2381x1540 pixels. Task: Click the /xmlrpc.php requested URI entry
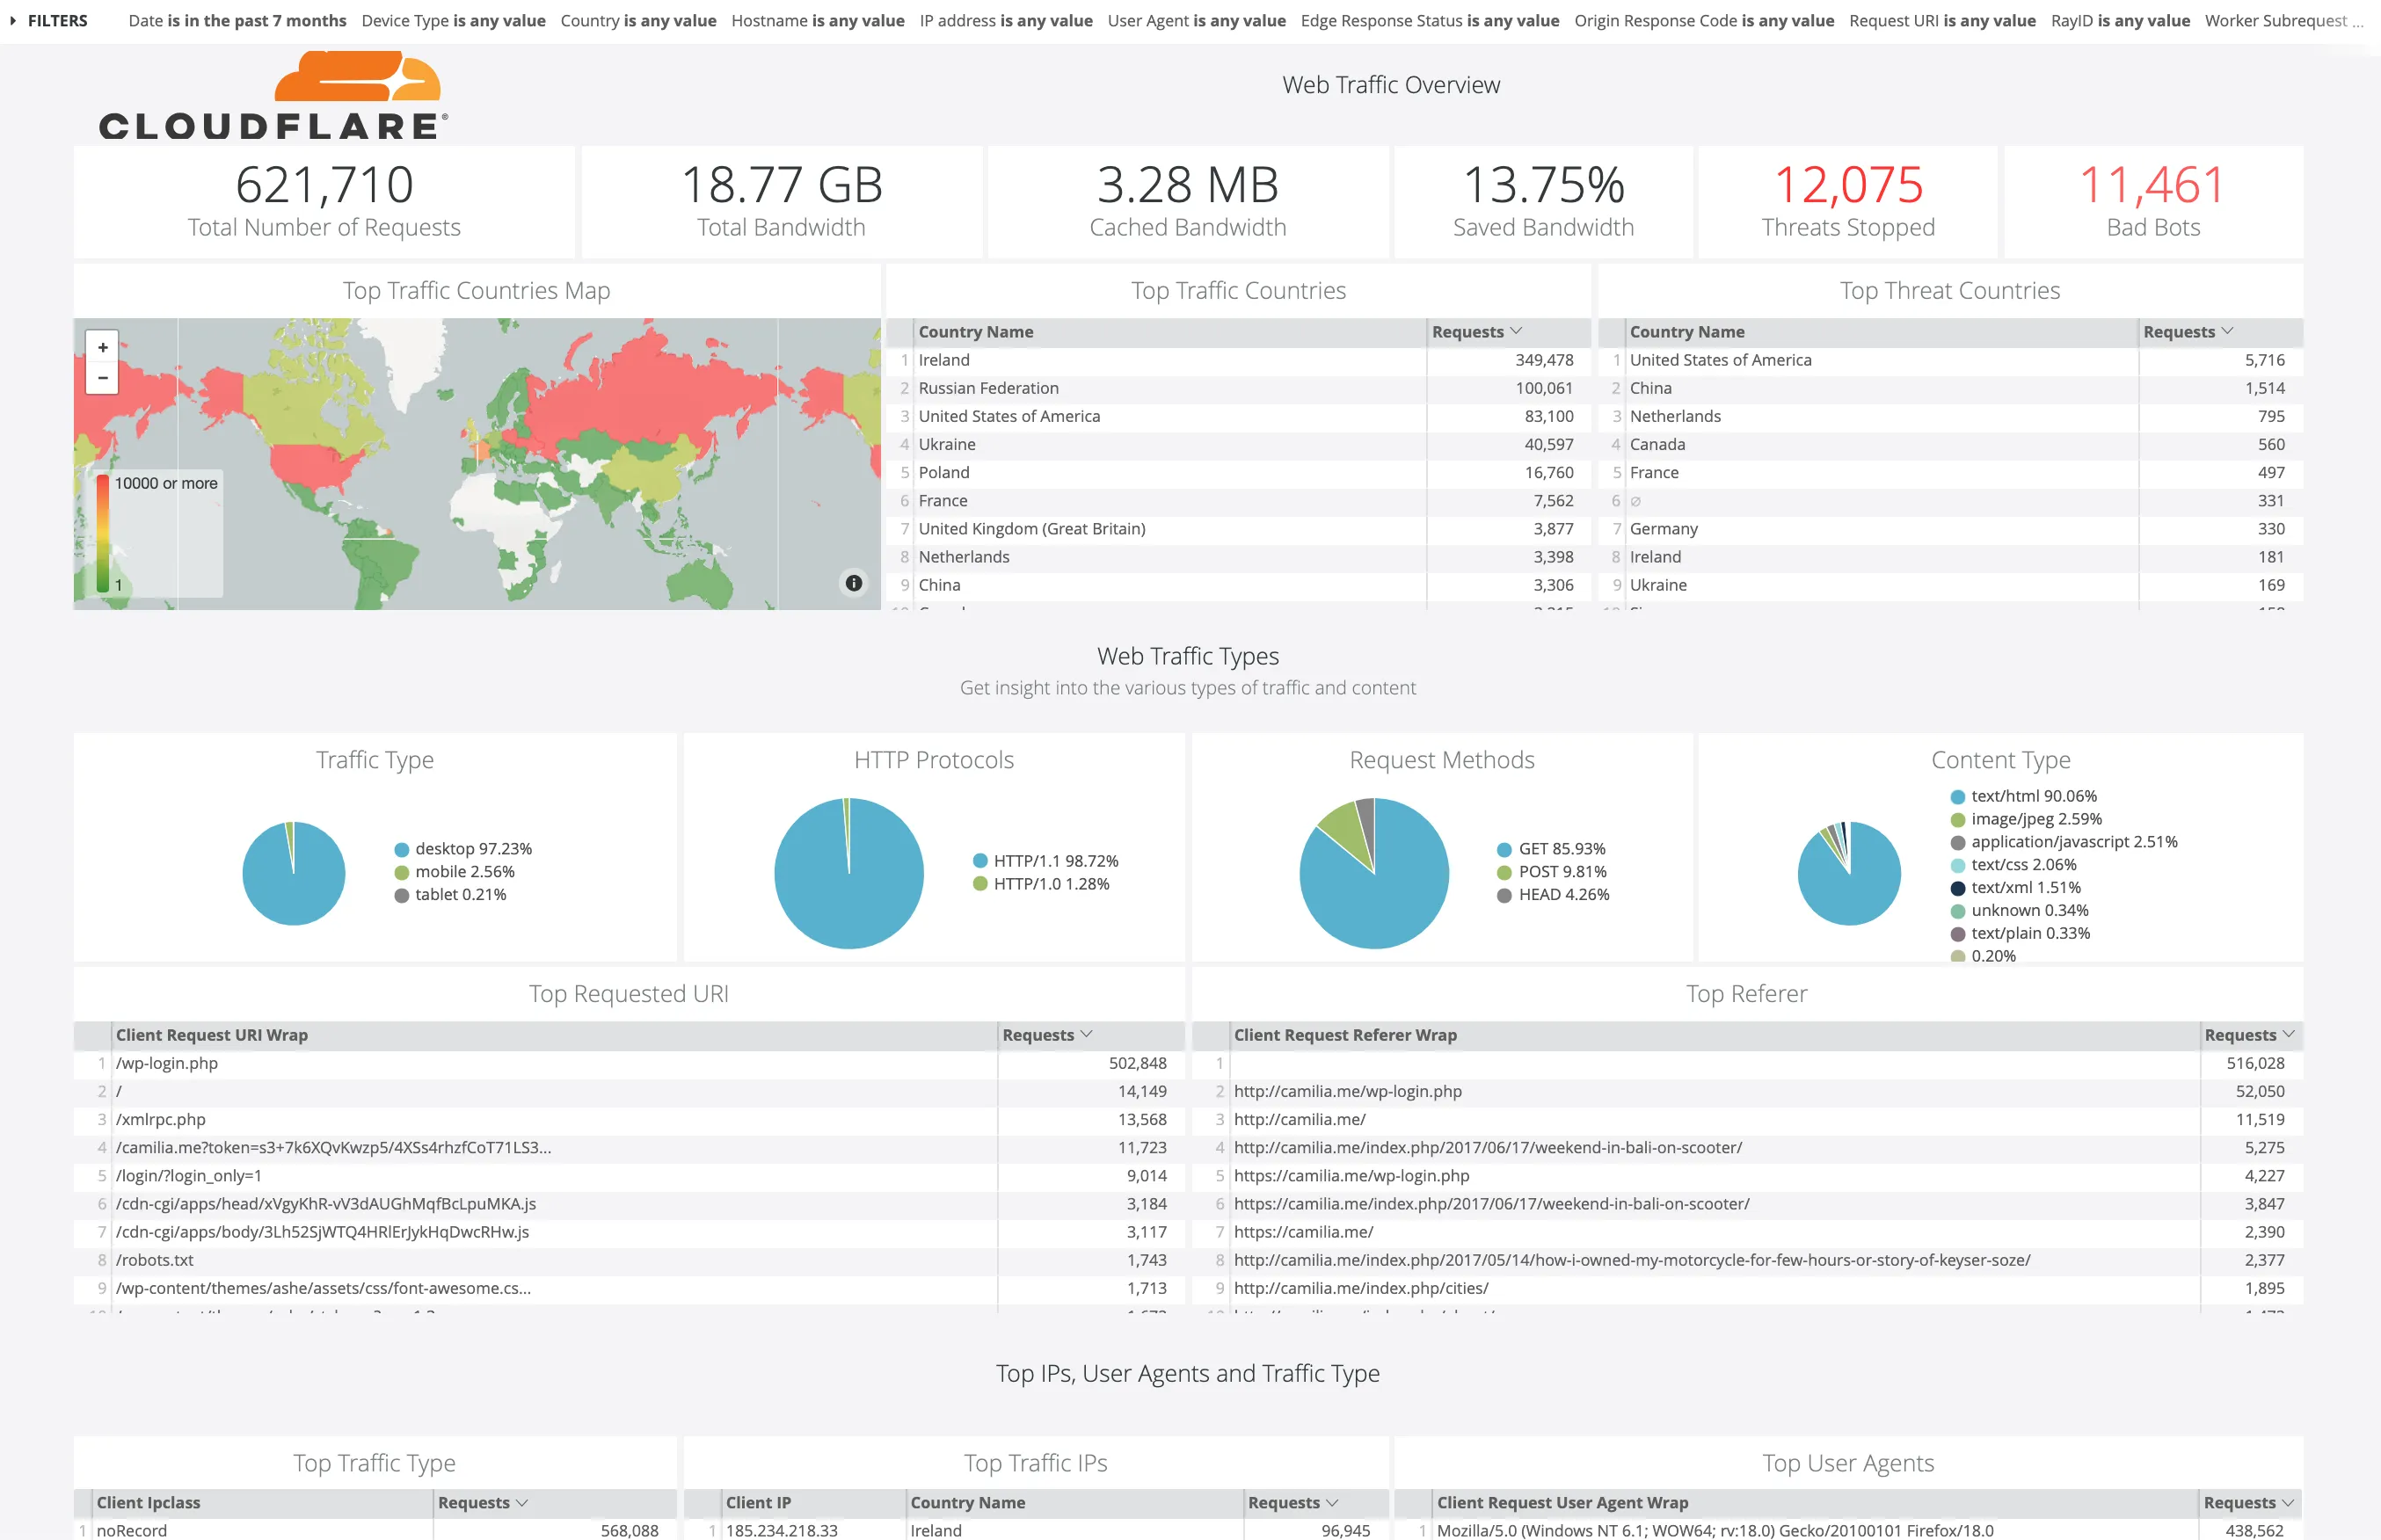point(163,1119)
